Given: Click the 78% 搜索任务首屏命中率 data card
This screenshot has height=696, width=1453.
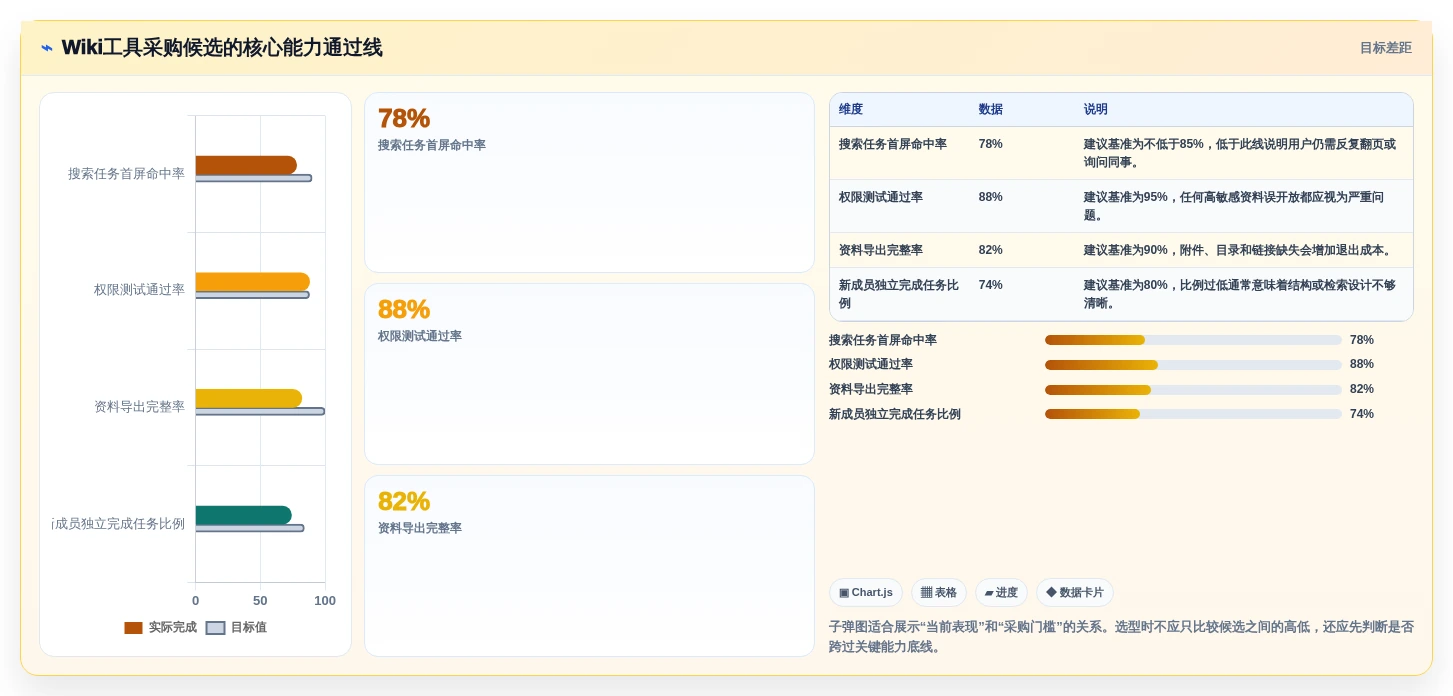Looking at the screenshot, I should point(589,182).
